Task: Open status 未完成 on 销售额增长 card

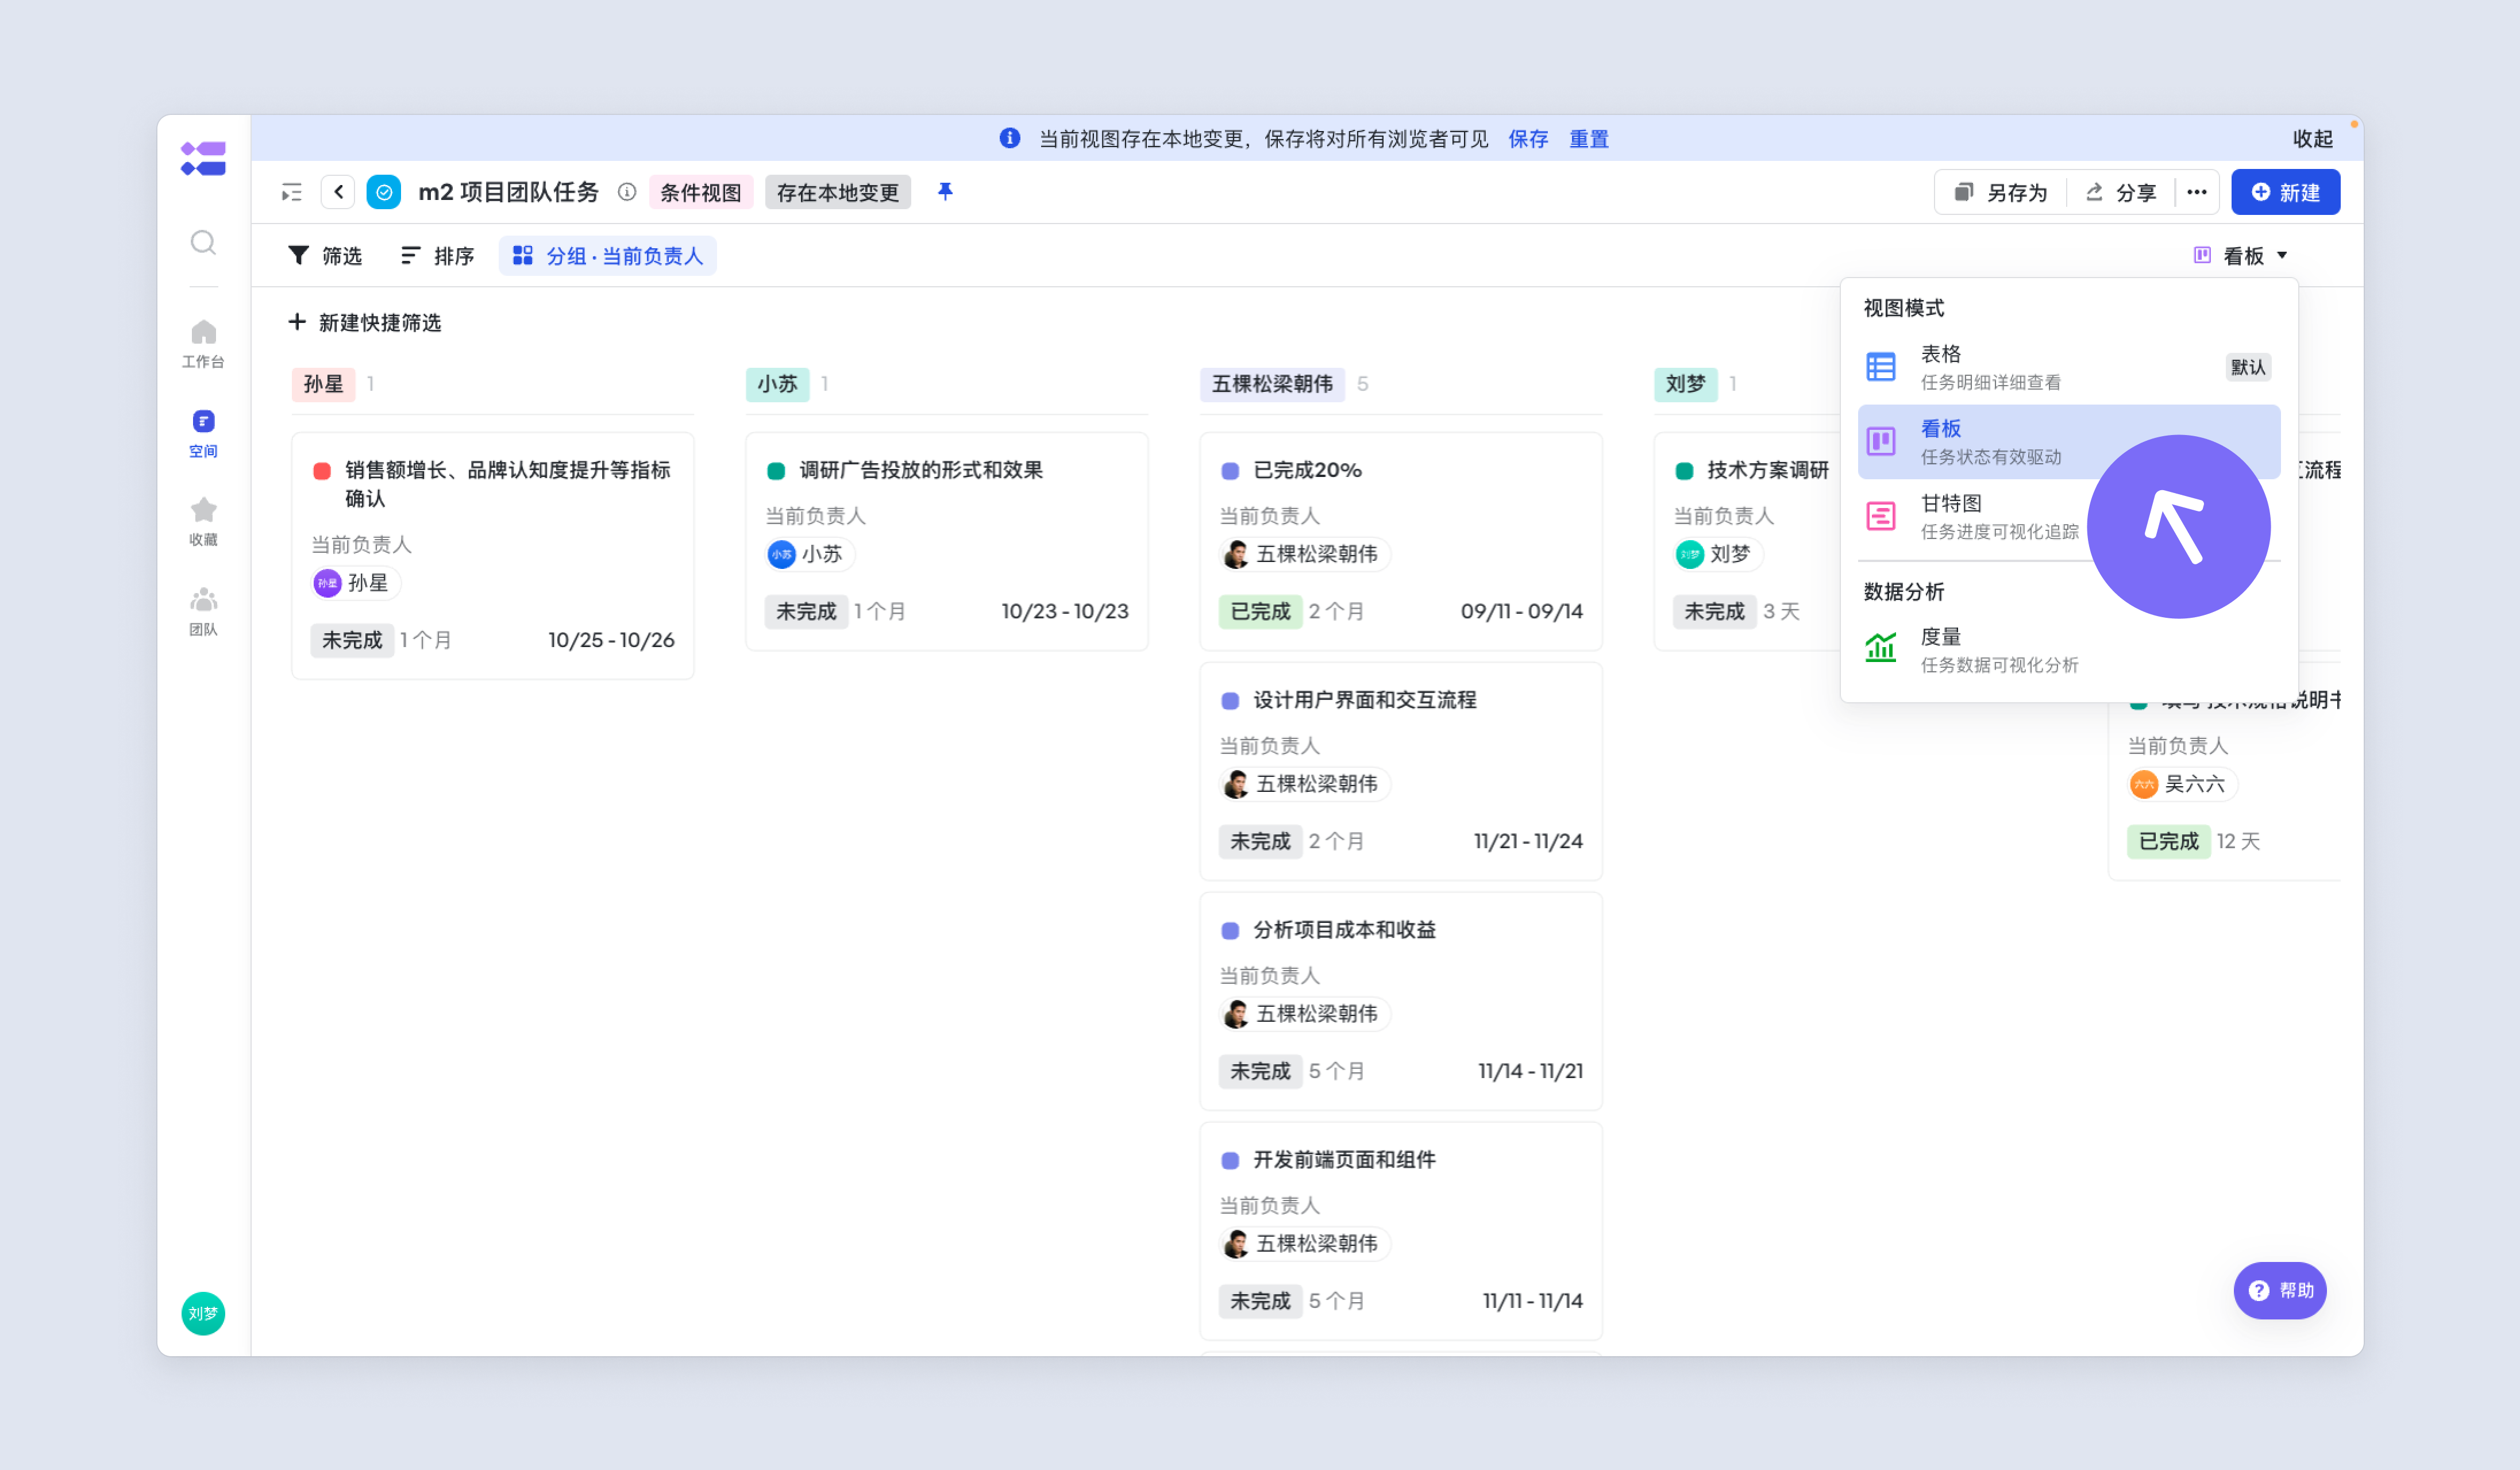Action: point(352,640)
